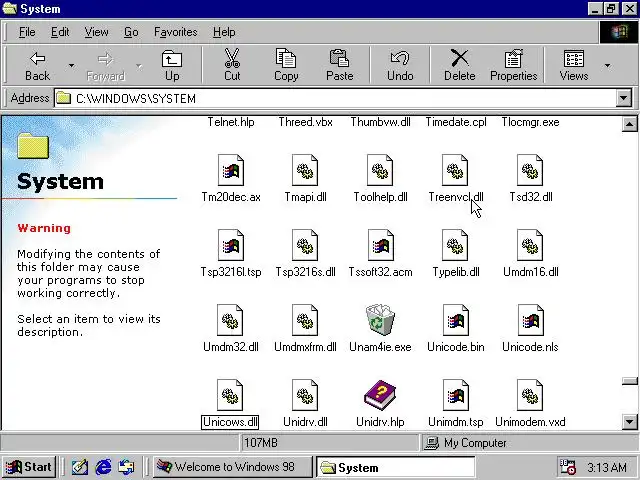The image size is (640, 480).
Task: Delete the selected item with Delete
Action: (x=460, y=65)
